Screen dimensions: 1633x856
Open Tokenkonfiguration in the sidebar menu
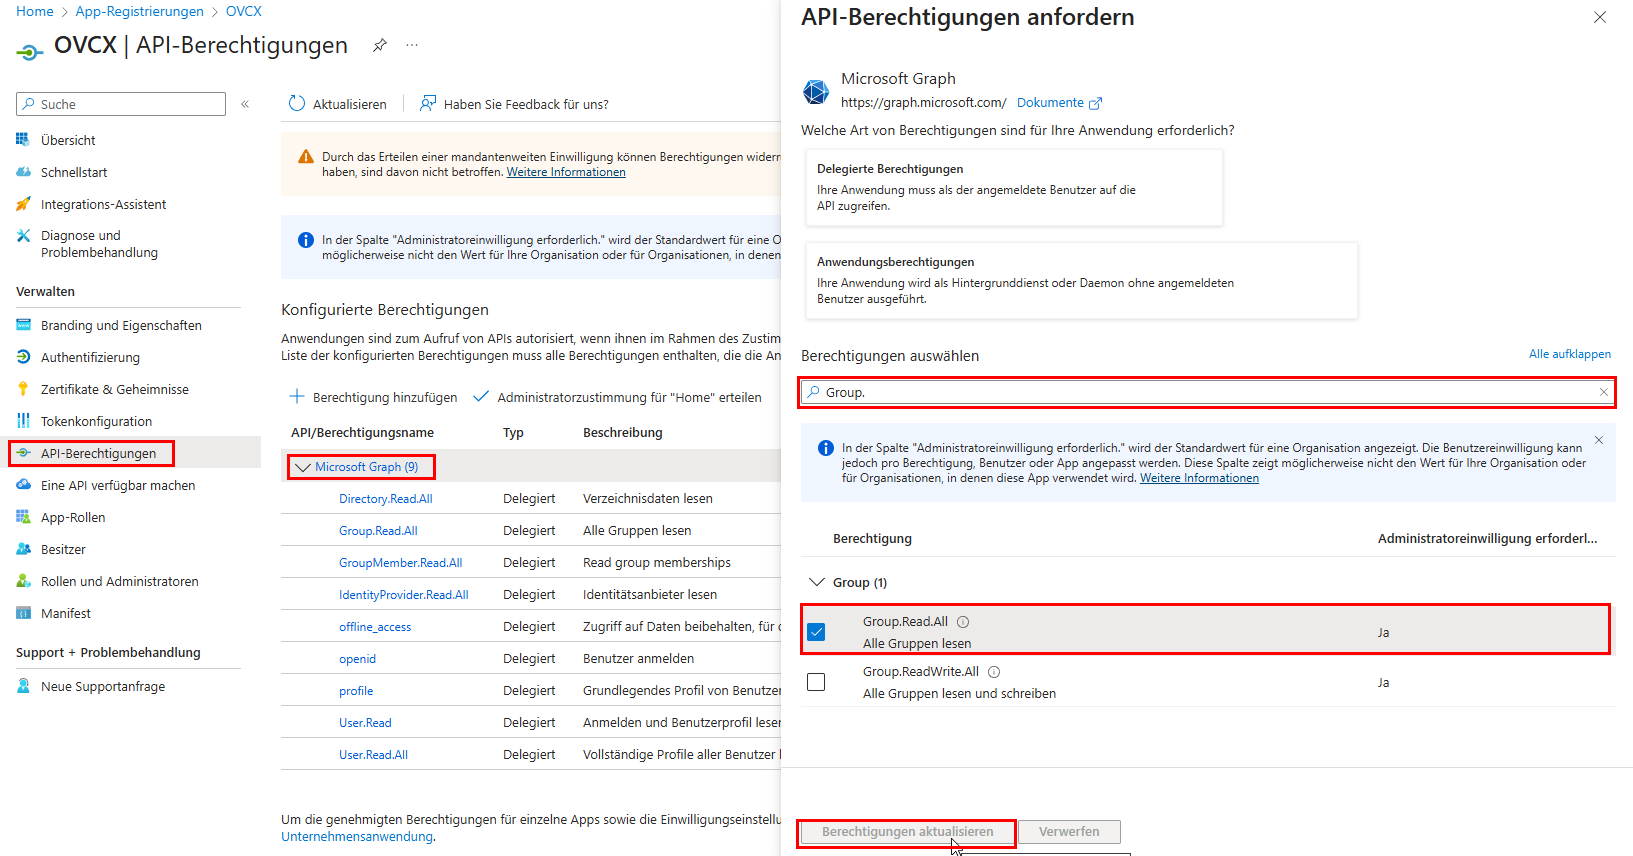[x=96, y=421]
